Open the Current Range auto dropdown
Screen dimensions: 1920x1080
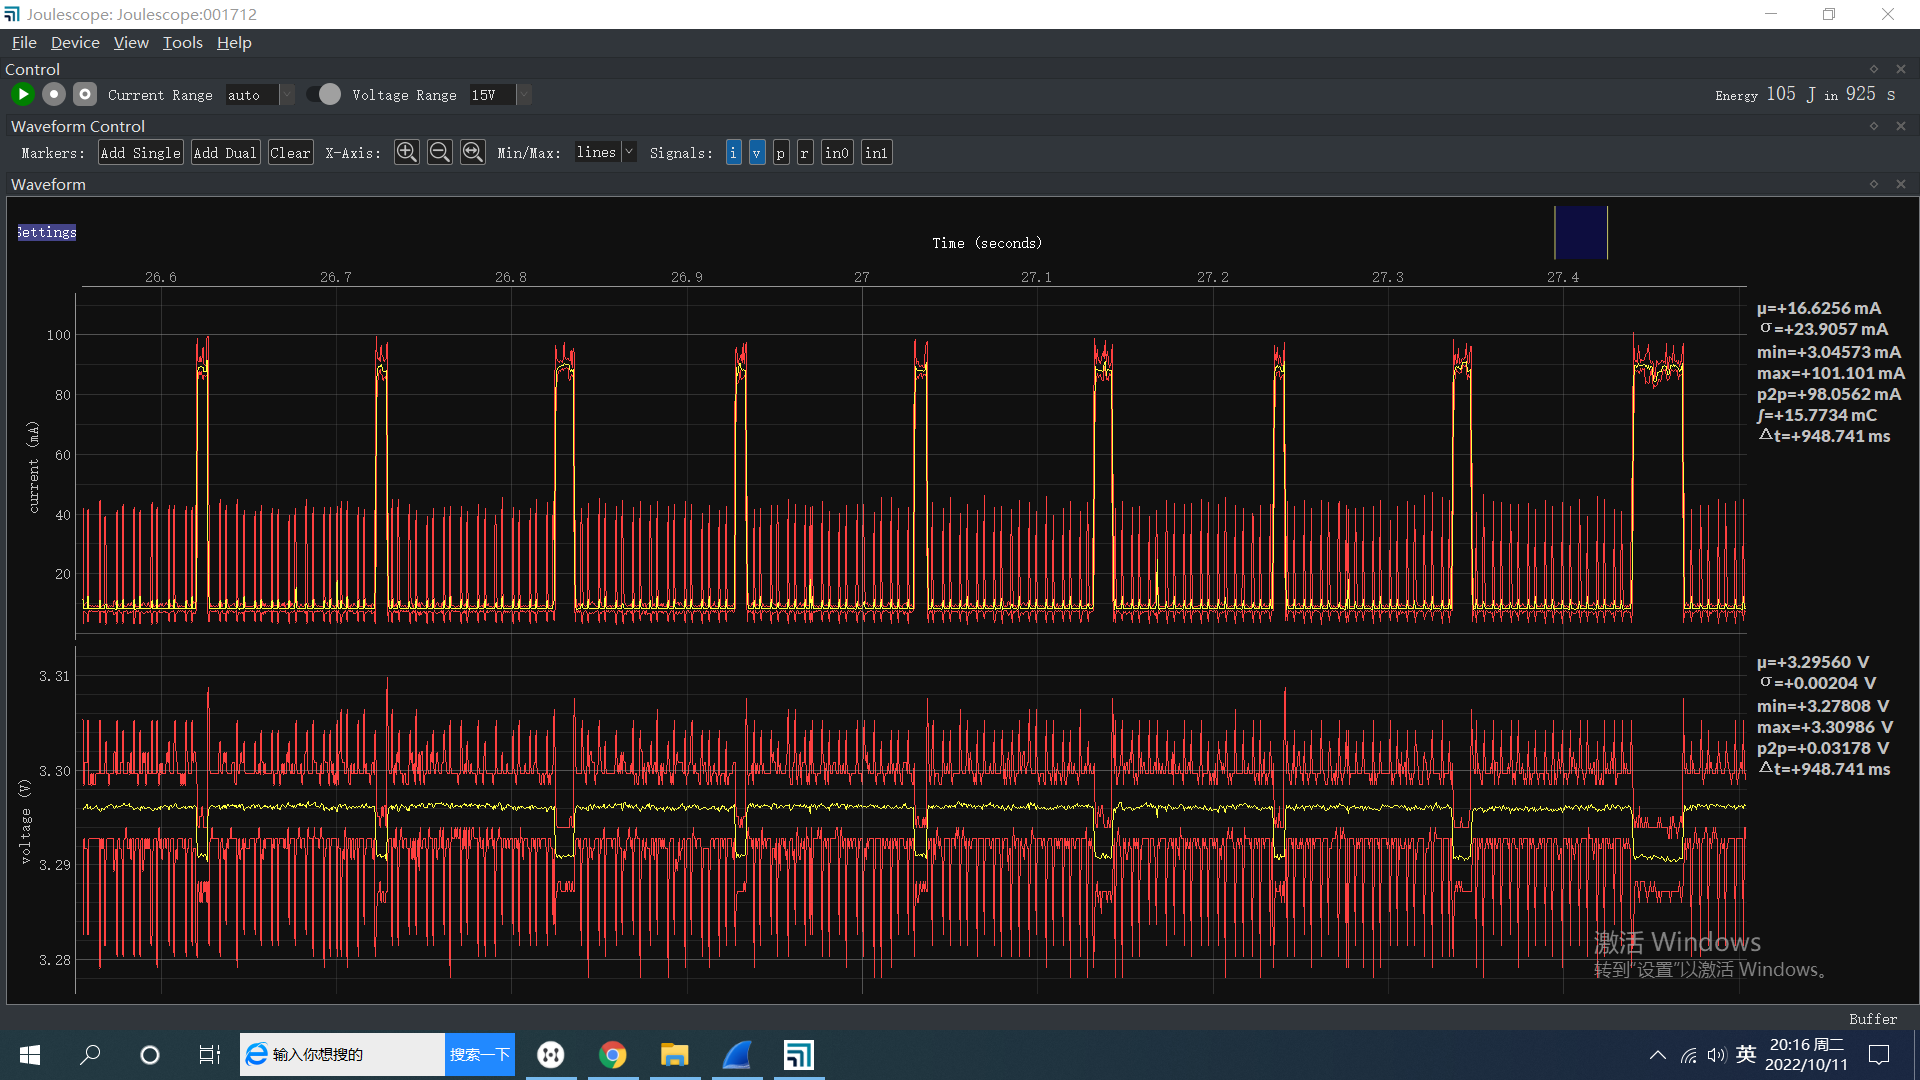coord(259,95)
